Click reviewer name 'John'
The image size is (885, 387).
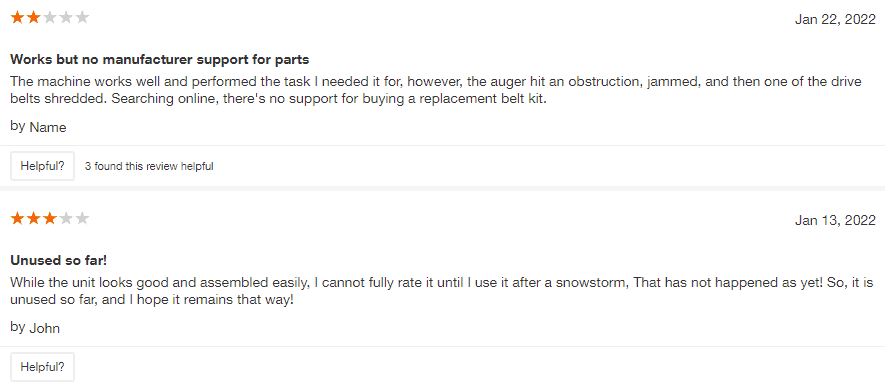pyautogui.click(x=45, y=328)
